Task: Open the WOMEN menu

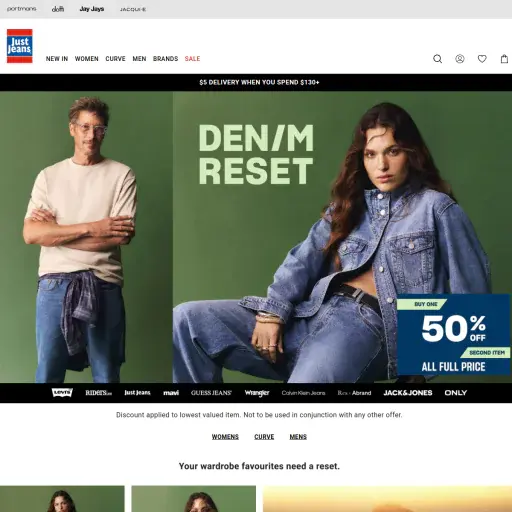Action: pos(87,59)
